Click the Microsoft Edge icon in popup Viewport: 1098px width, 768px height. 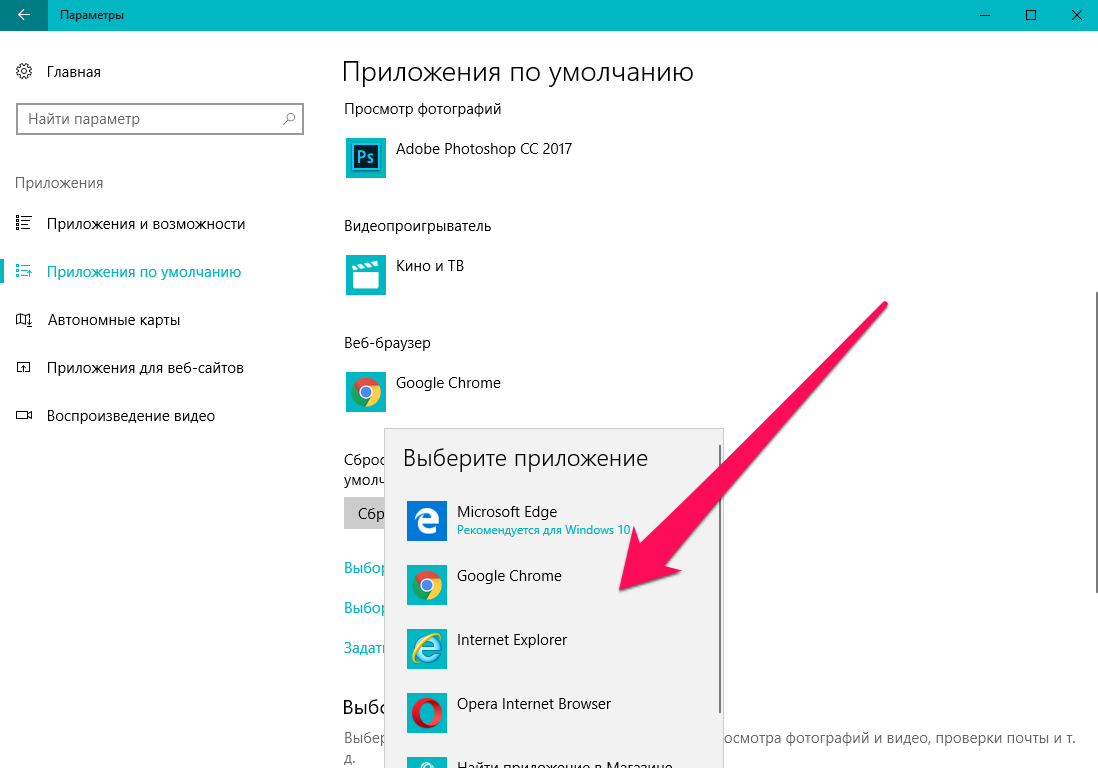click(x=426, y=521)
